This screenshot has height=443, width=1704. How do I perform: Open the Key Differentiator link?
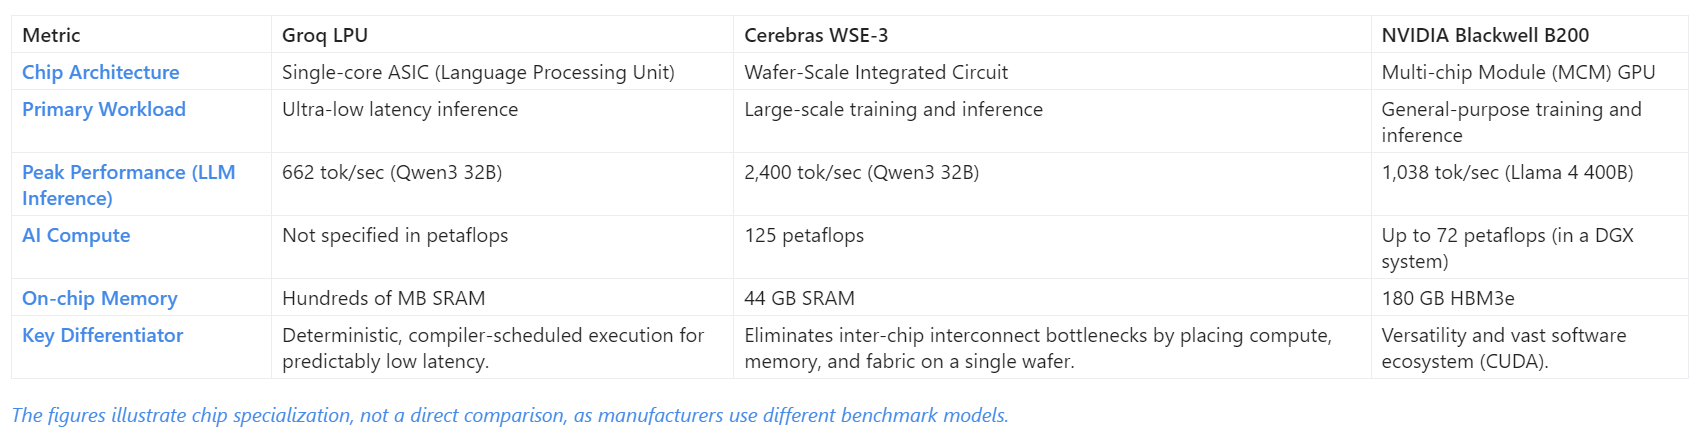pos(103,335)
